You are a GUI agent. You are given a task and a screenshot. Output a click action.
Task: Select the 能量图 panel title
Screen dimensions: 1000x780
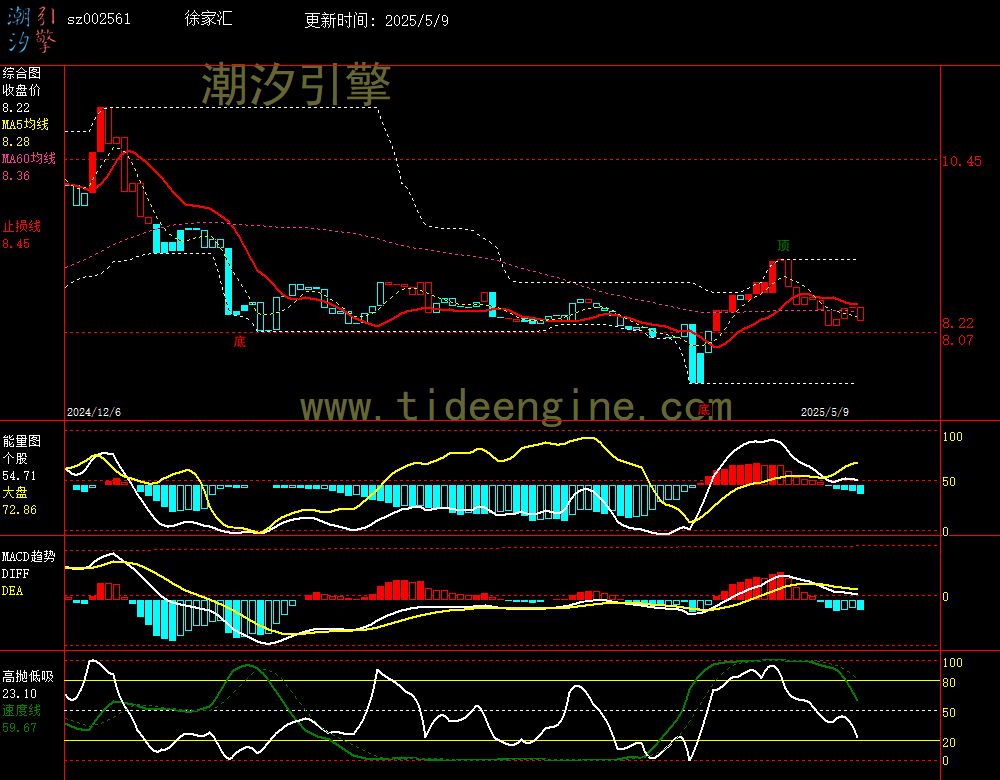tap(21, 441)
